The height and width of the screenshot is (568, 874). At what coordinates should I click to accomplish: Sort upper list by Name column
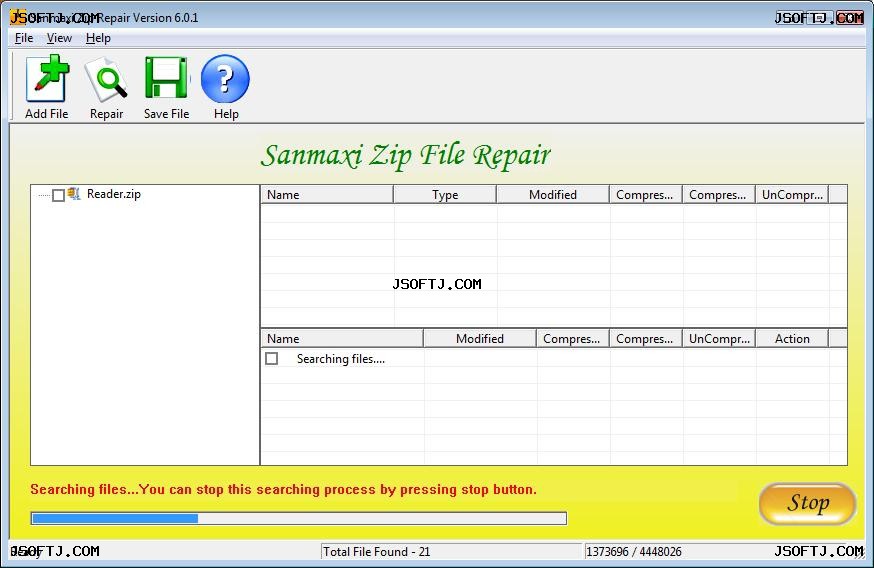coord(327,195)
